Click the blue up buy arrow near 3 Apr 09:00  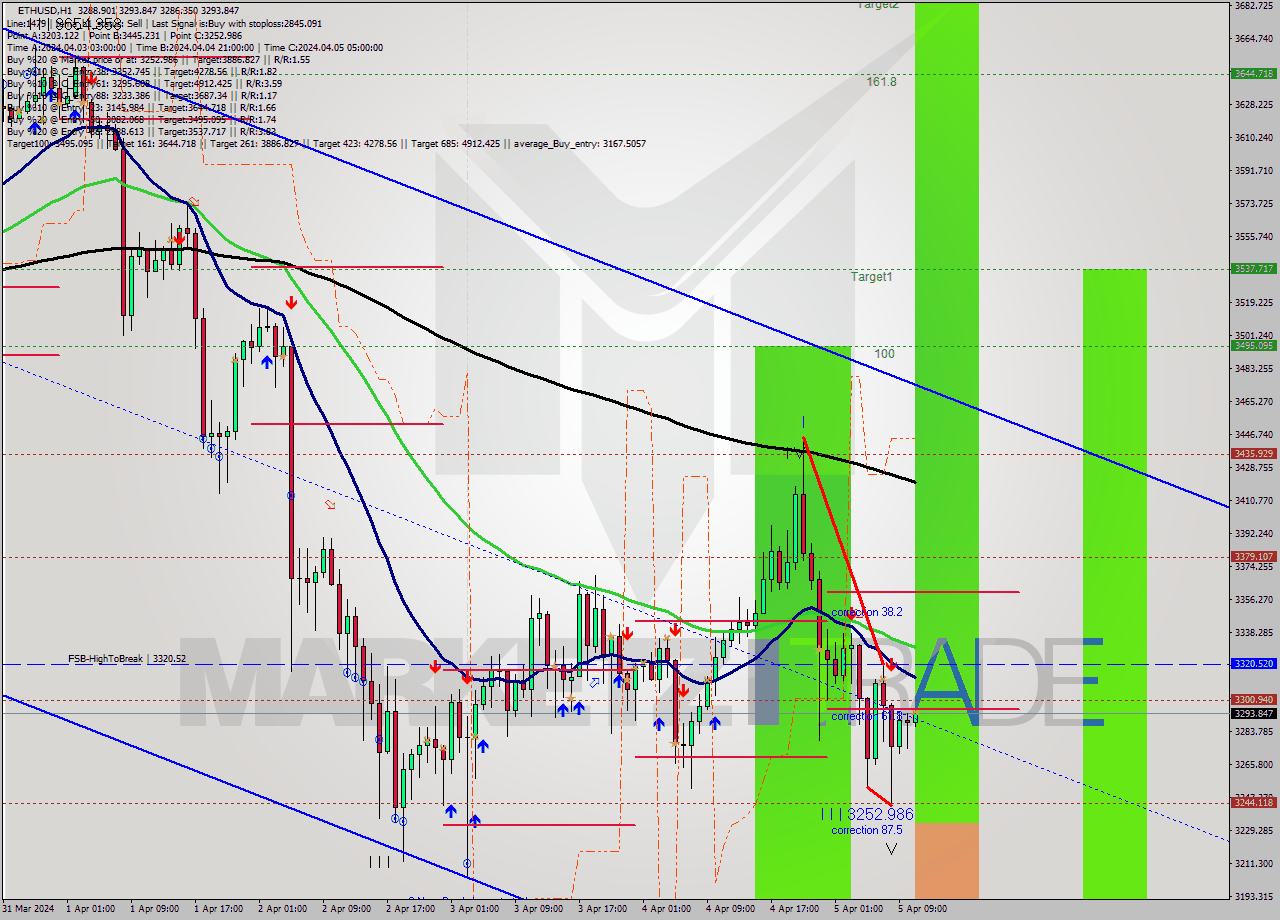[563, 709]
